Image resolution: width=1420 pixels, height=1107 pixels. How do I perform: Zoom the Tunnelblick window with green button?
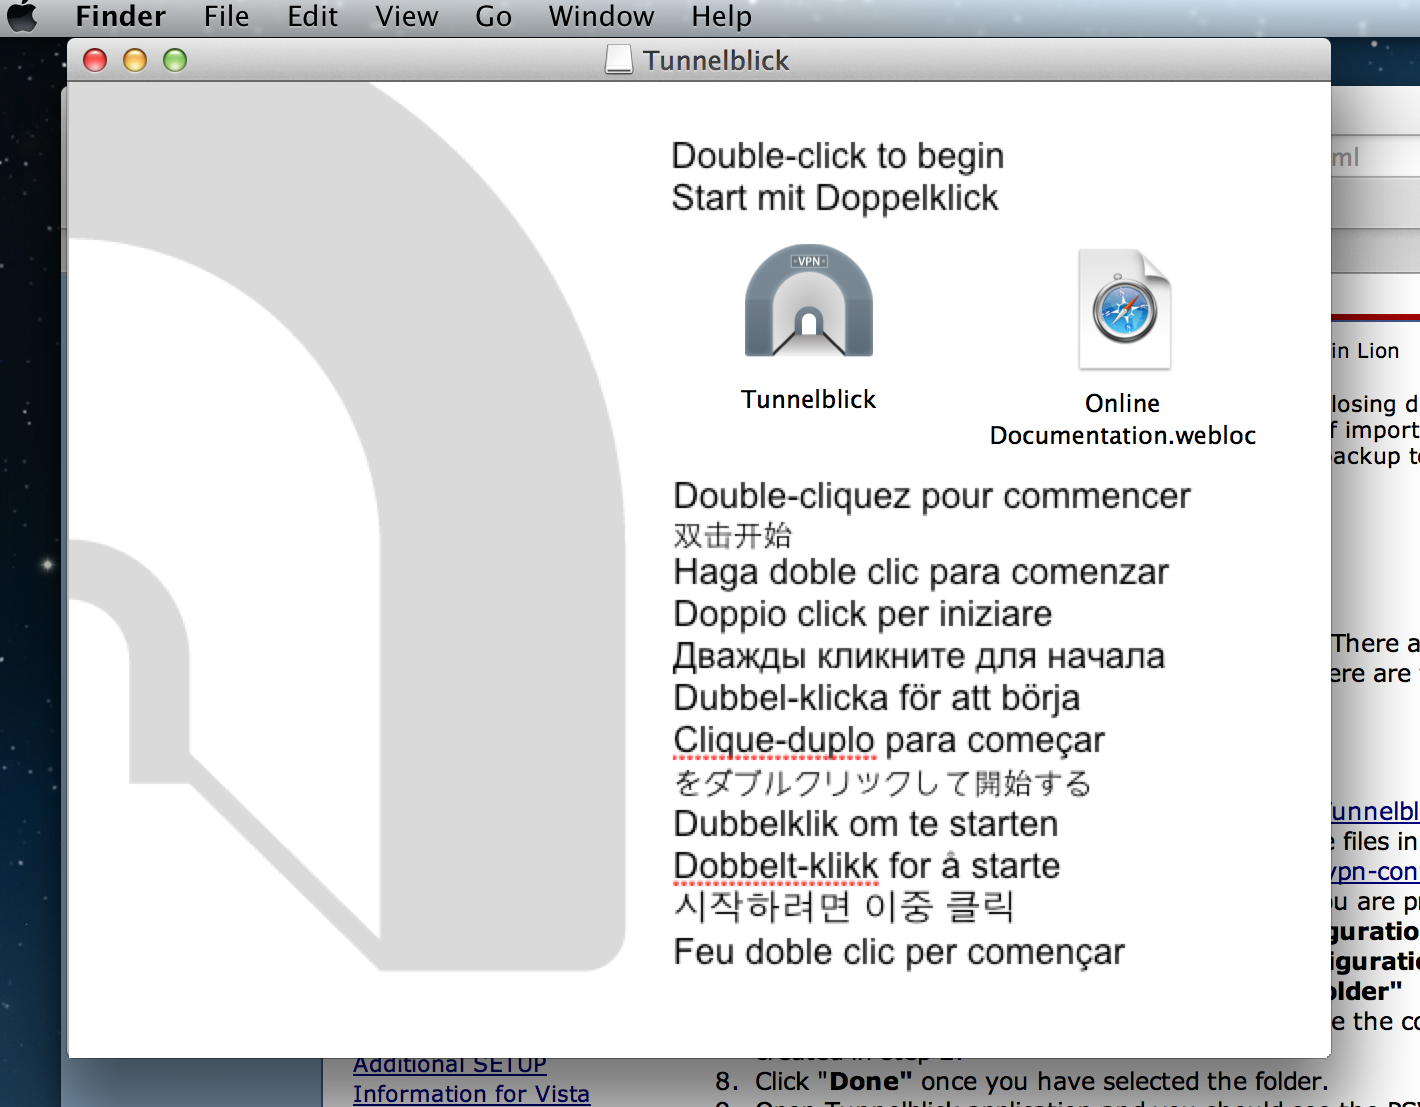(175, 60)
